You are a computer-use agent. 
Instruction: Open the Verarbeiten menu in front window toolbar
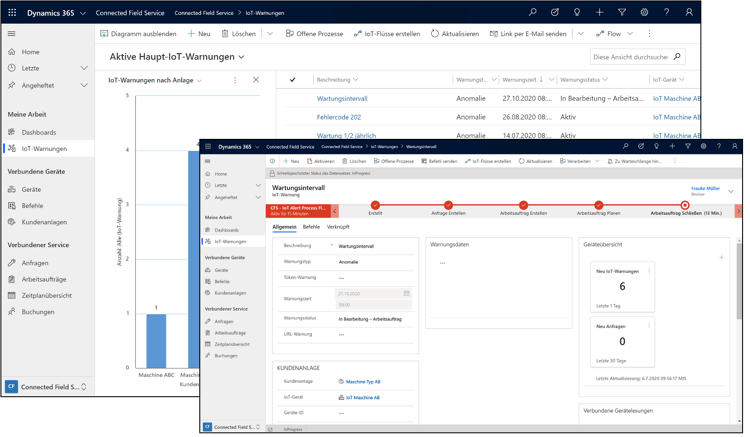pos(579,162)
